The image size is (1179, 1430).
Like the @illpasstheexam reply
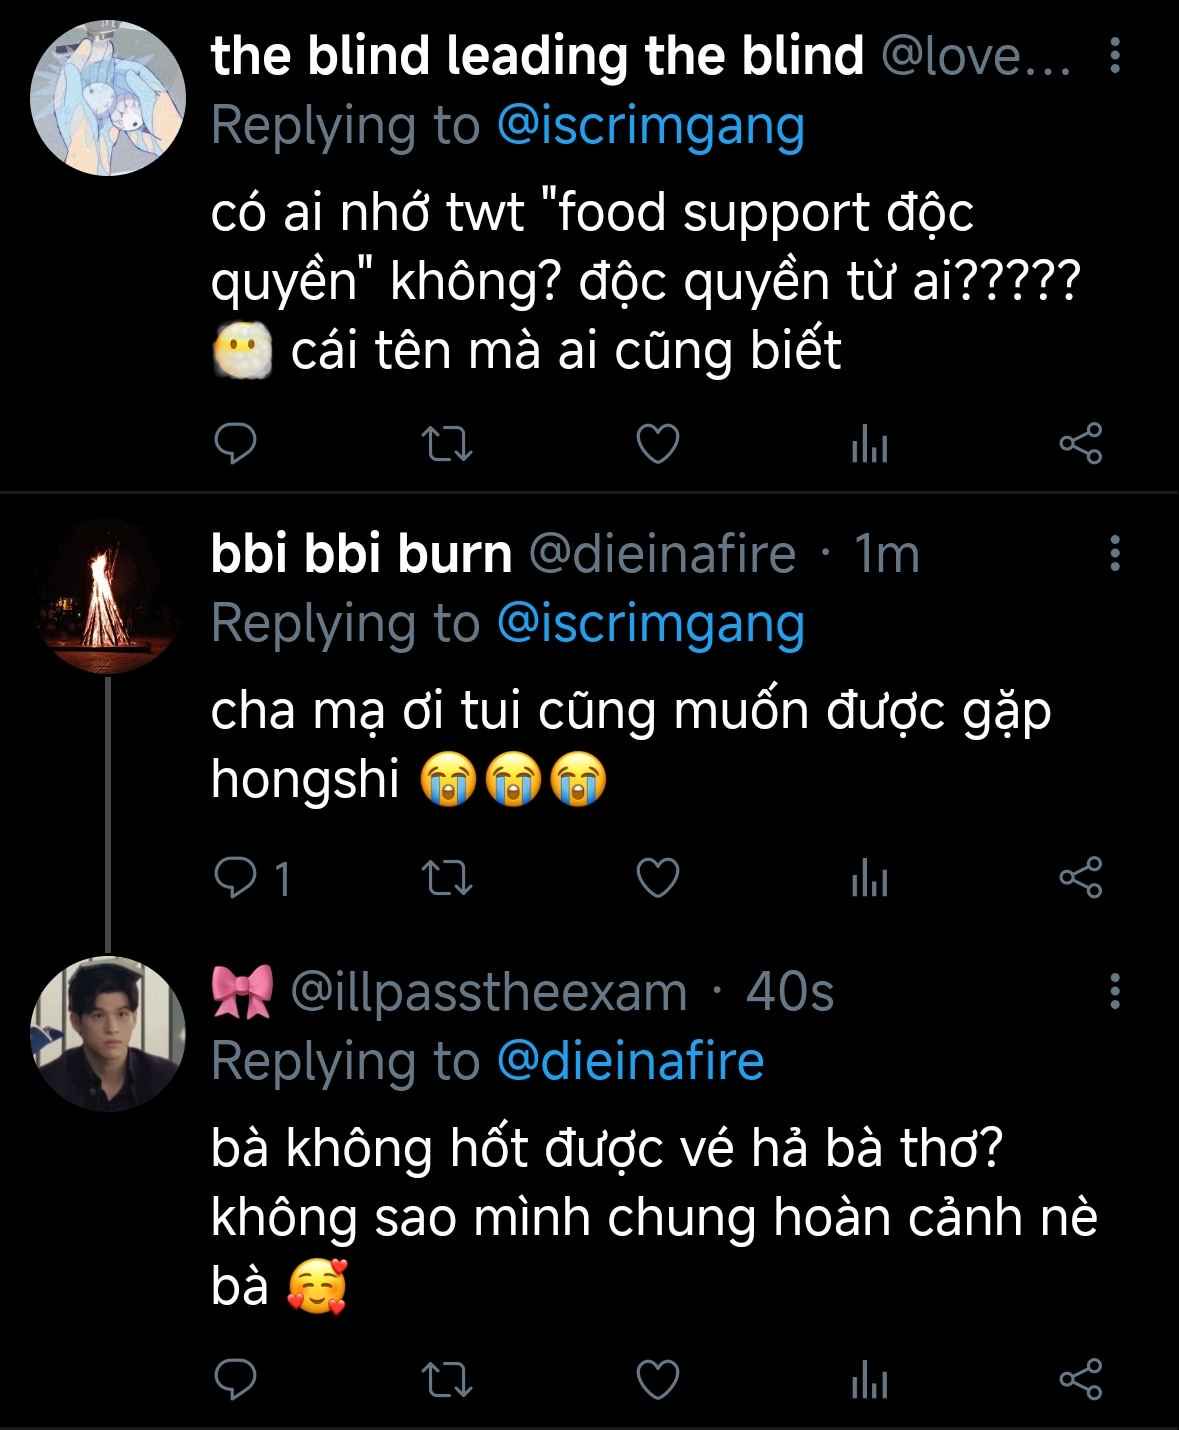click(x=658, y=1380)
